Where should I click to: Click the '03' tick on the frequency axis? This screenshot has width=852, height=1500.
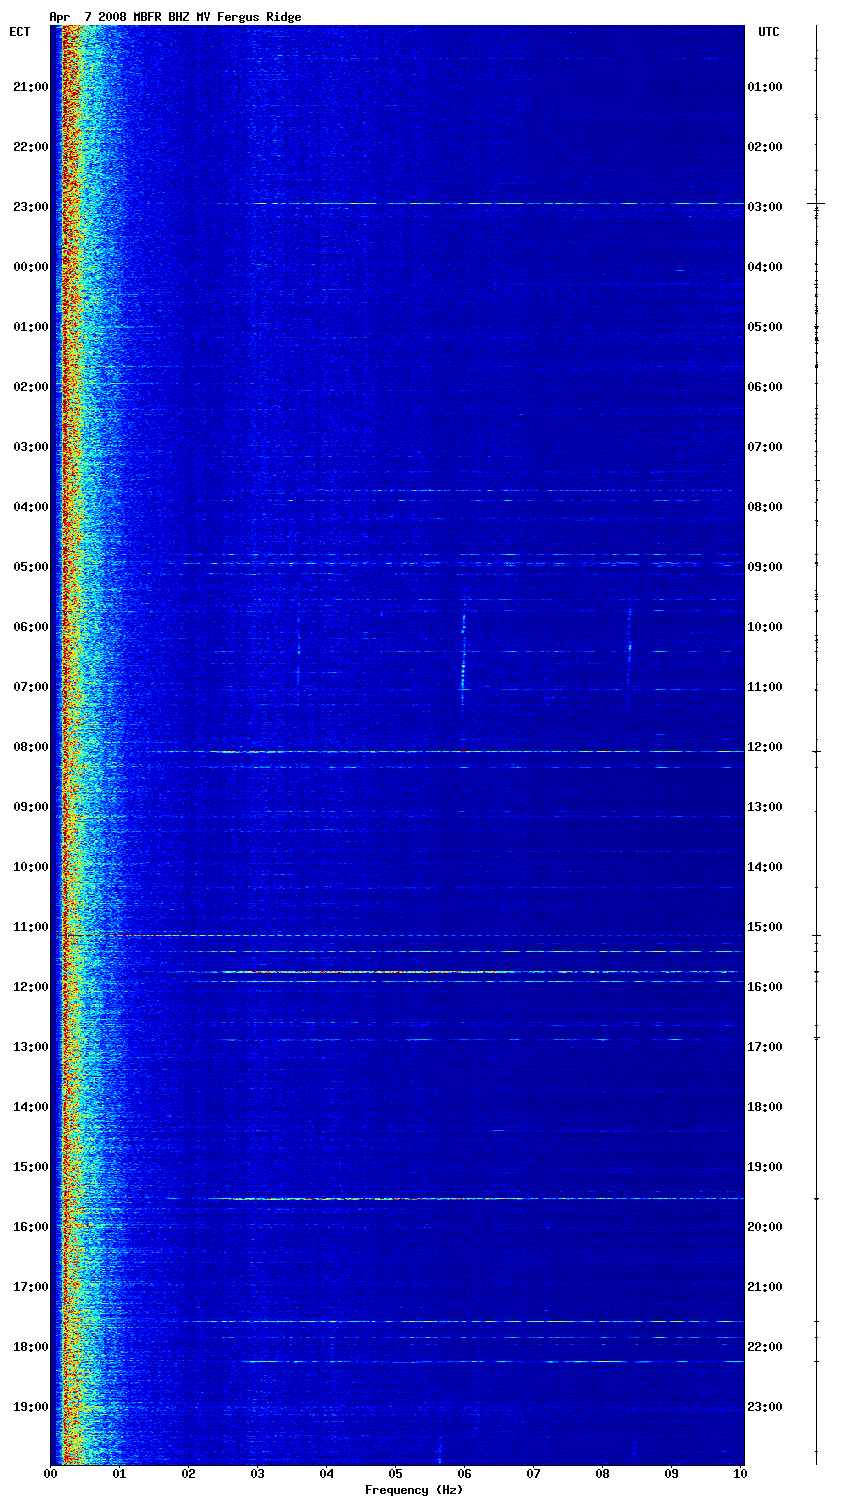(x=257, y=1474)
